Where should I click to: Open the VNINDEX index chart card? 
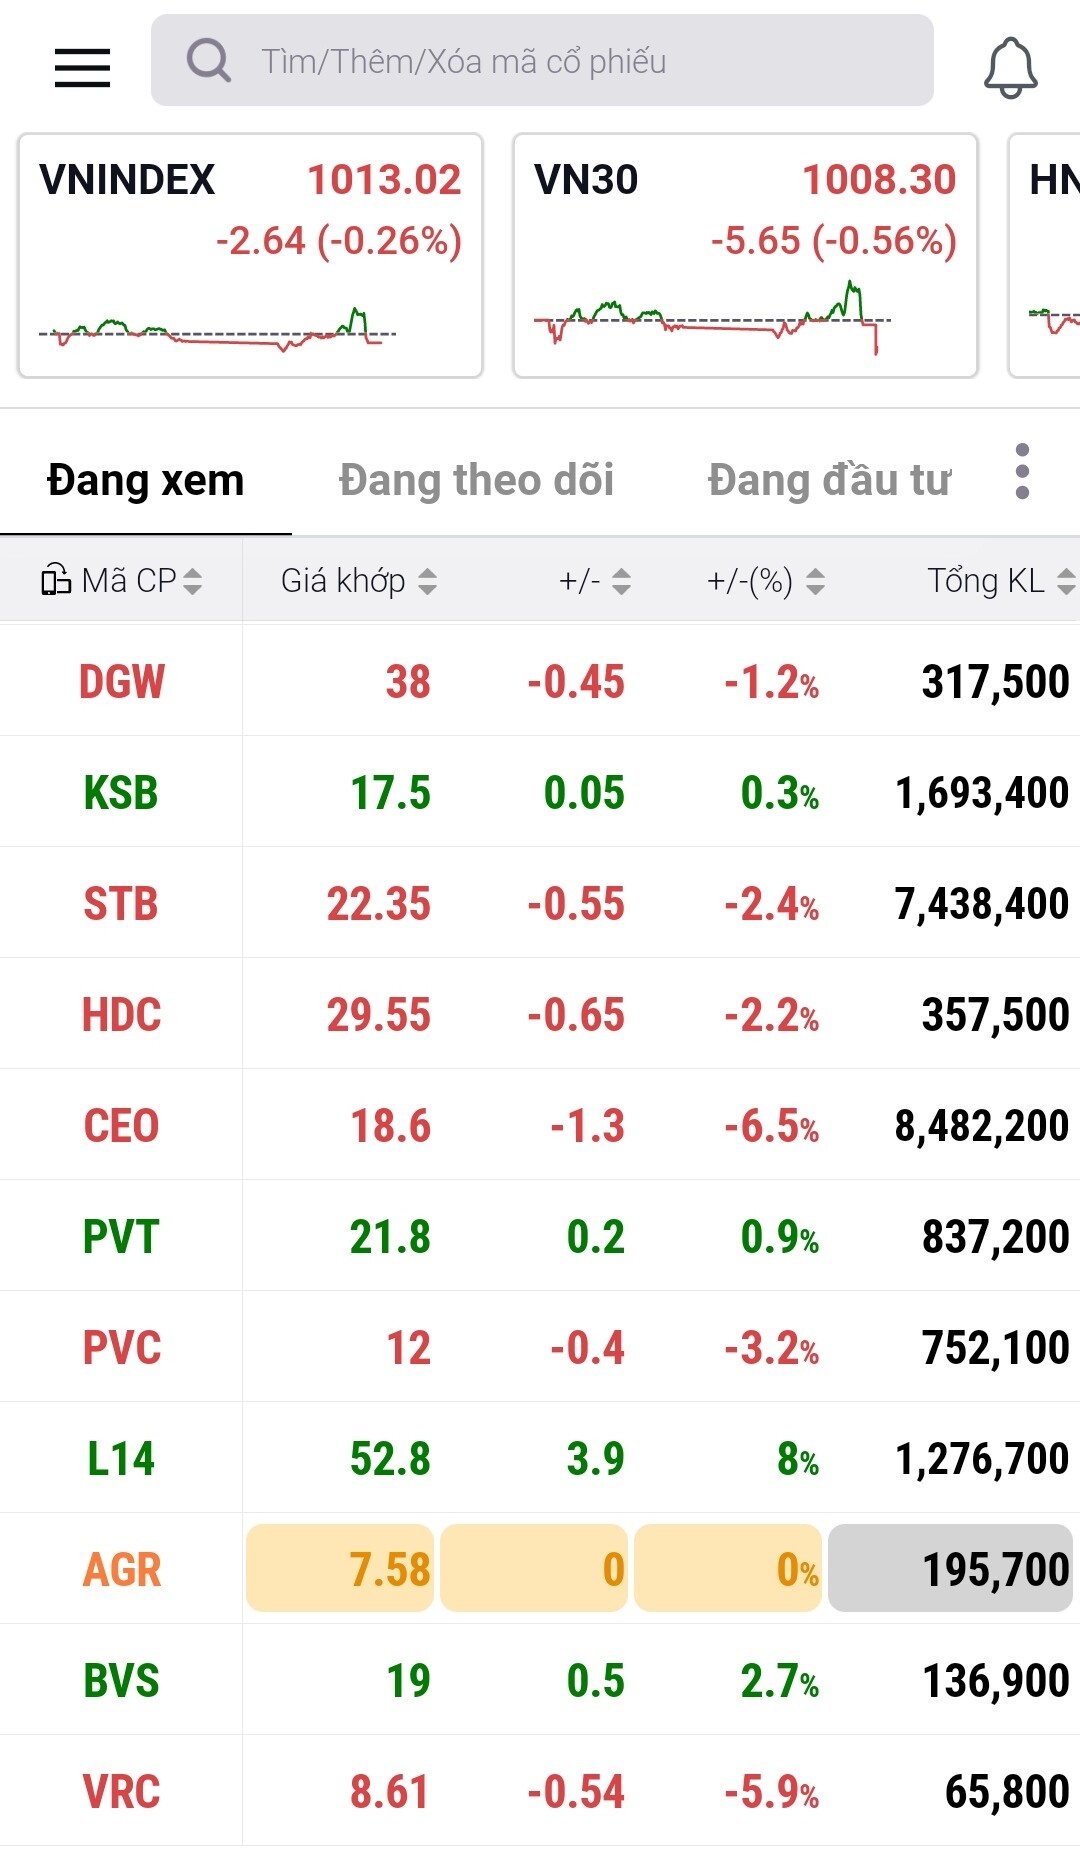point(250,256)
